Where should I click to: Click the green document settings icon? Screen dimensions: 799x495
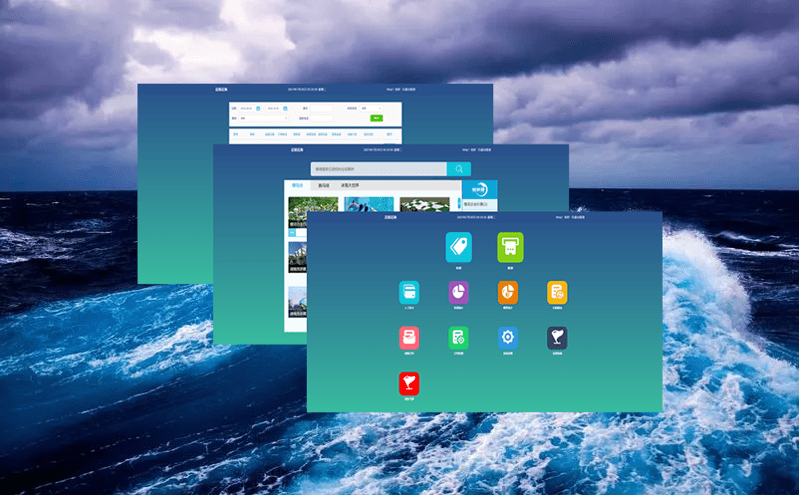[458, 338]
